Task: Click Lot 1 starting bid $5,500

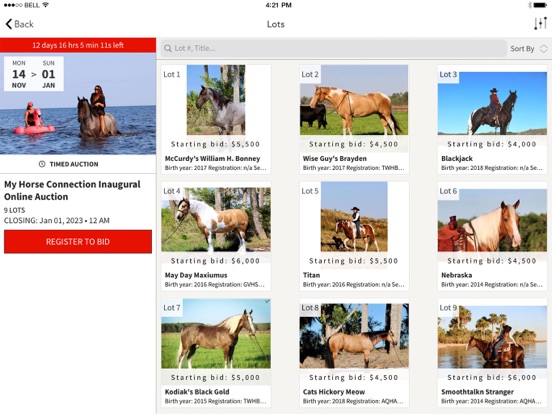Action: point(215,144)
